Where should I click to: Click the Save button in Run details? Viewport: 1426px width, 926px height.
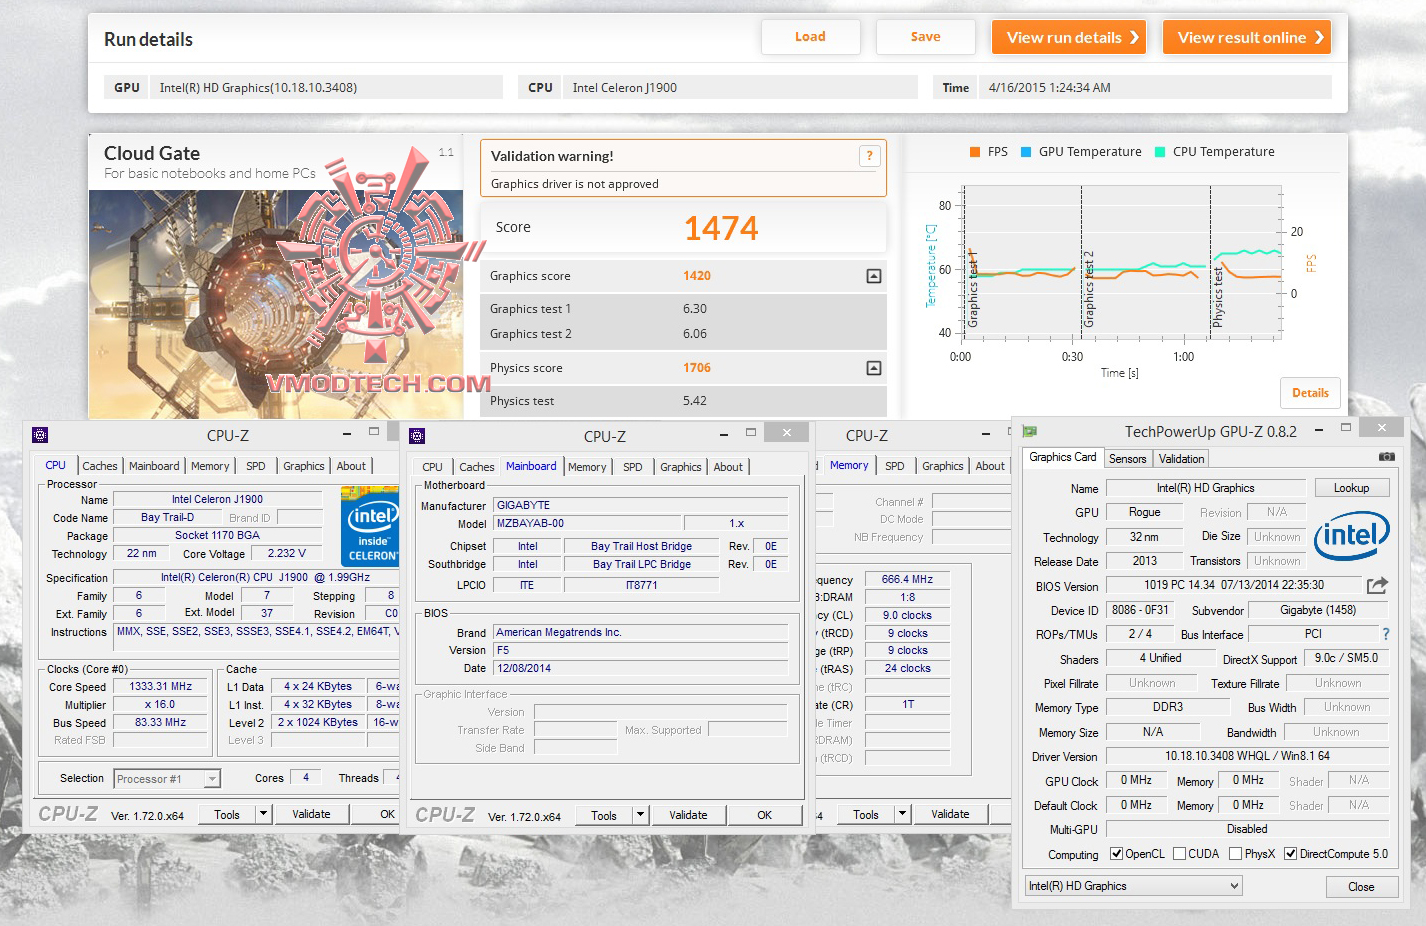coord(925,37)
